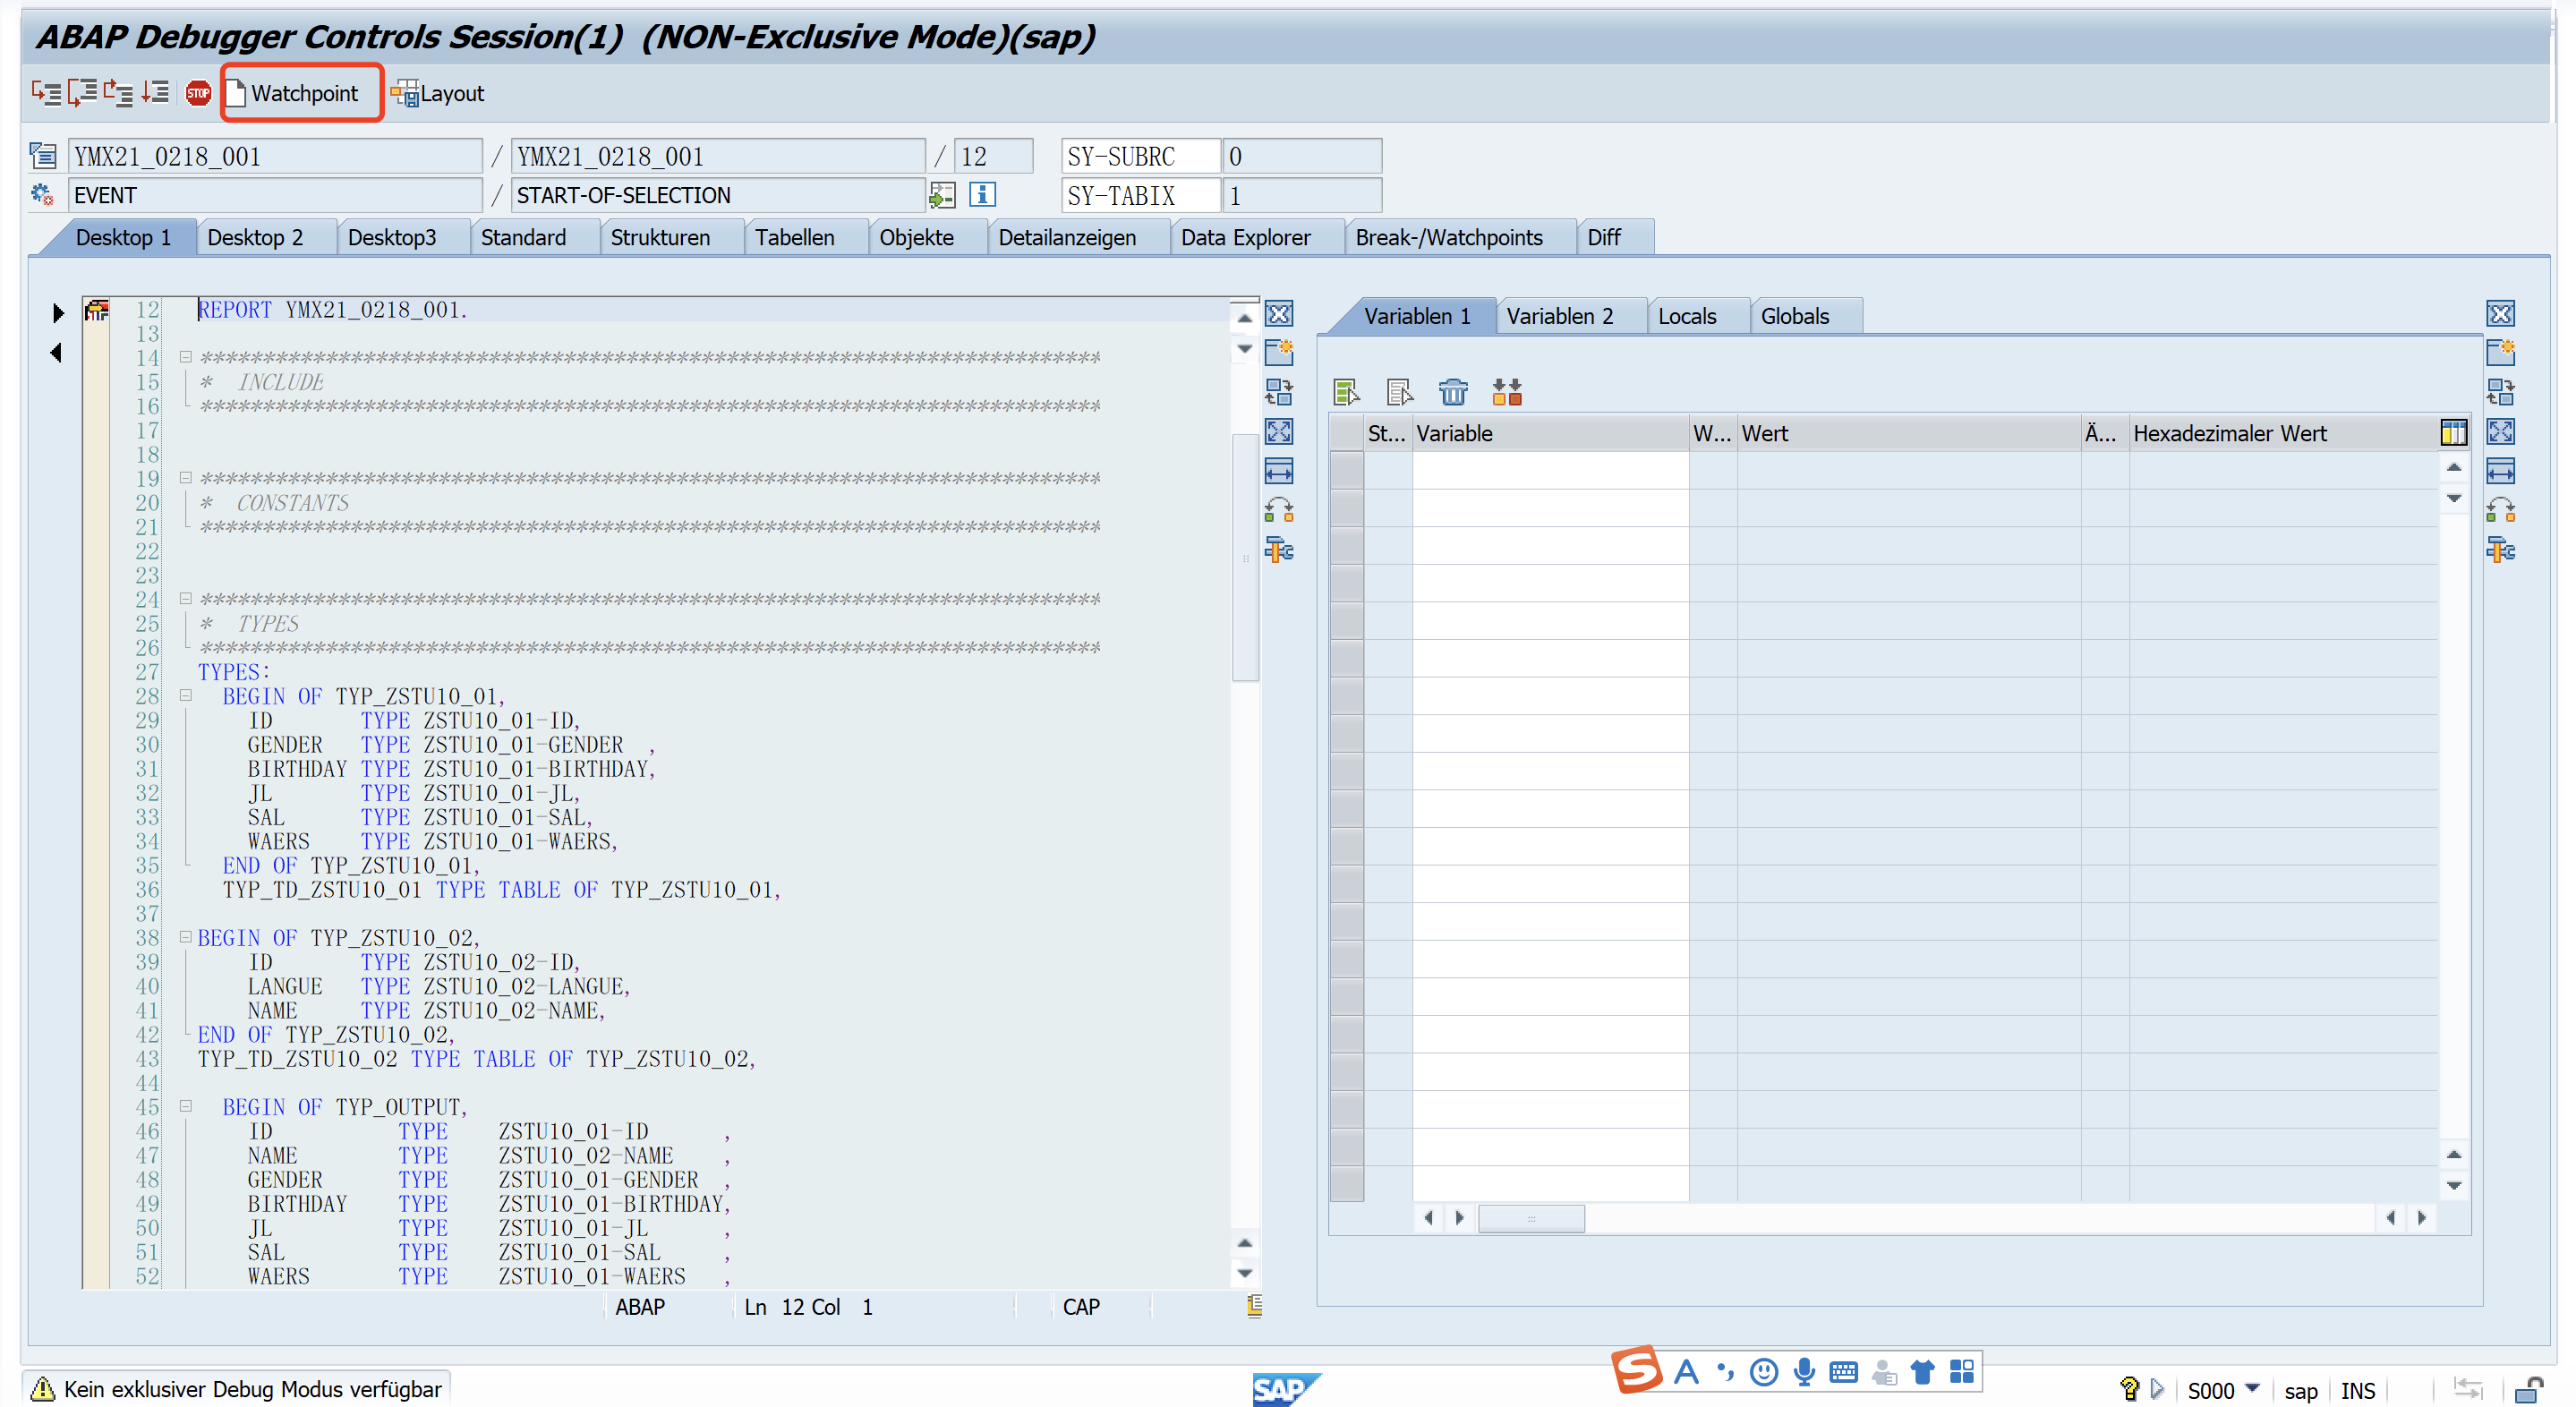Screen dimensions: 2576x1407
Task: Collapse the CONSTANTS code block on line 19
Action: click(x=185, y=478)
